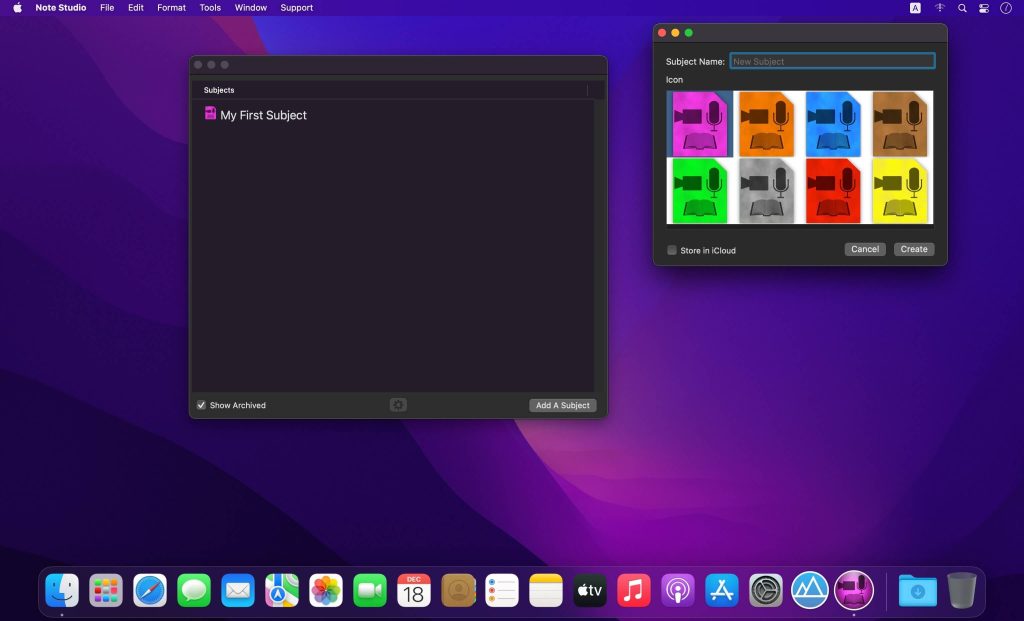The image size is (1024, 621).
Task: Open the Support menu
Action: point(296,8)
